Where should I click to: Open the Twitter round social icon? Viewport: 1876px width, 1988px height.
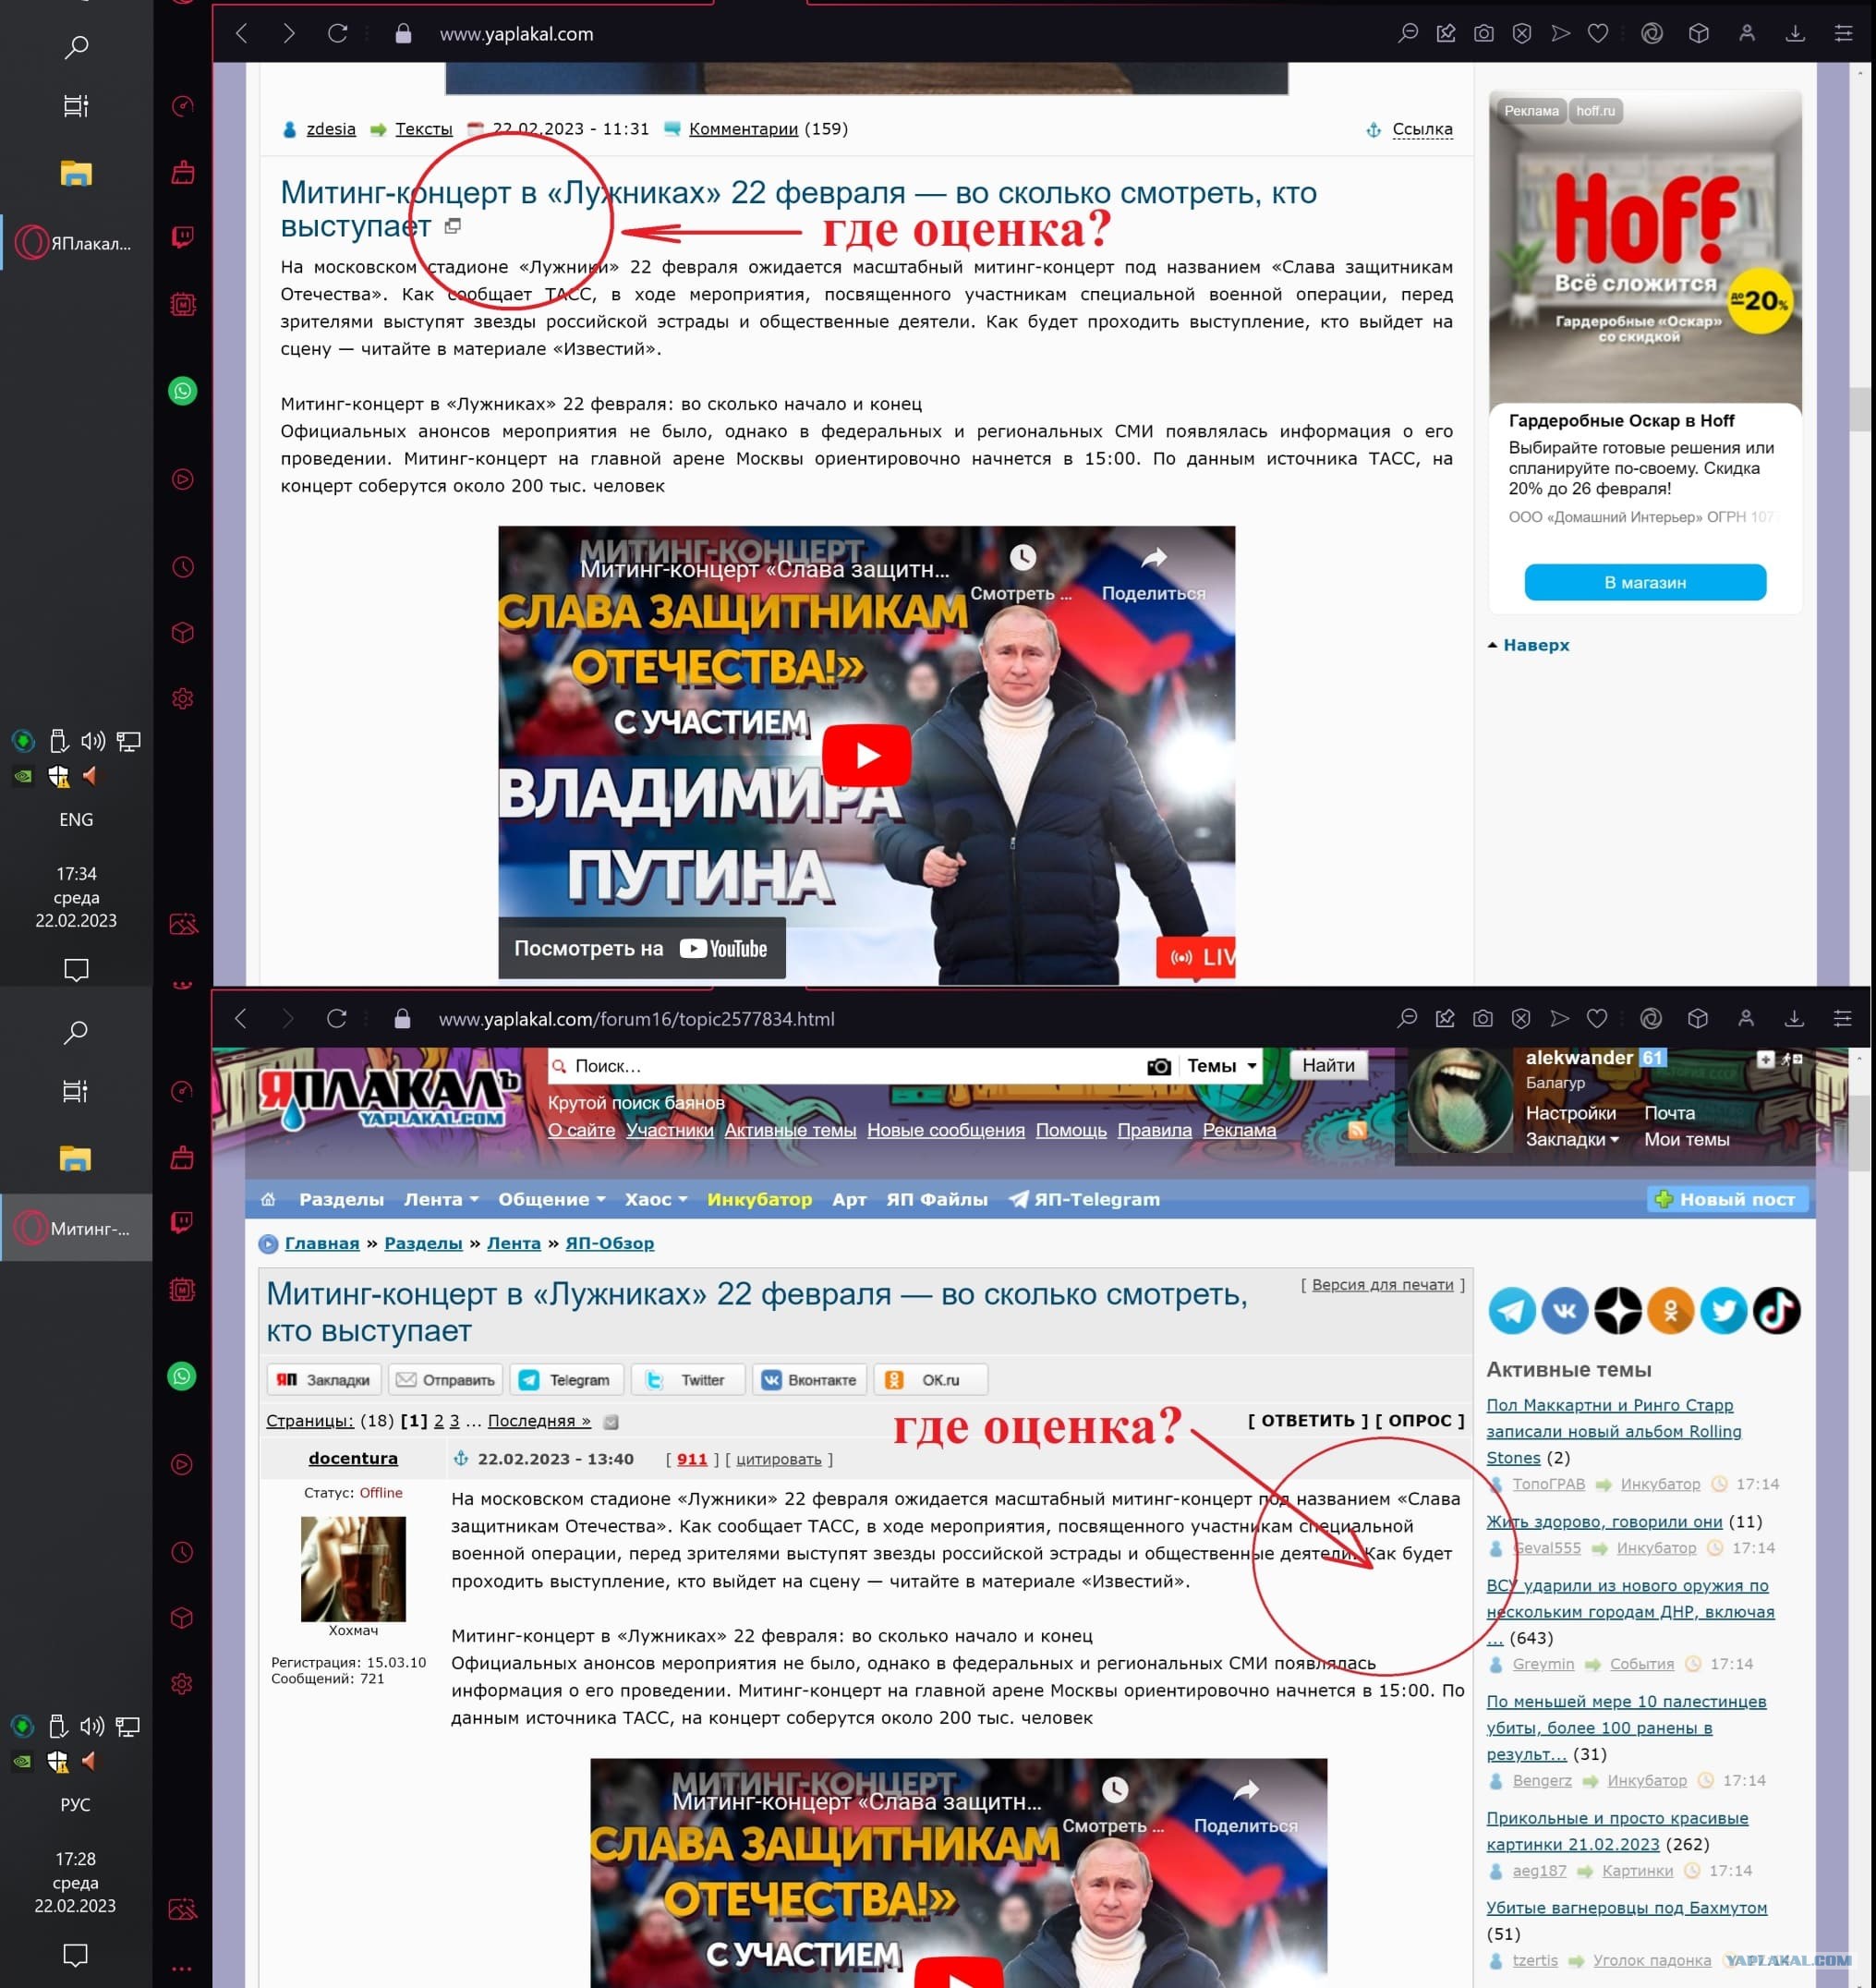point(1724,1311)
